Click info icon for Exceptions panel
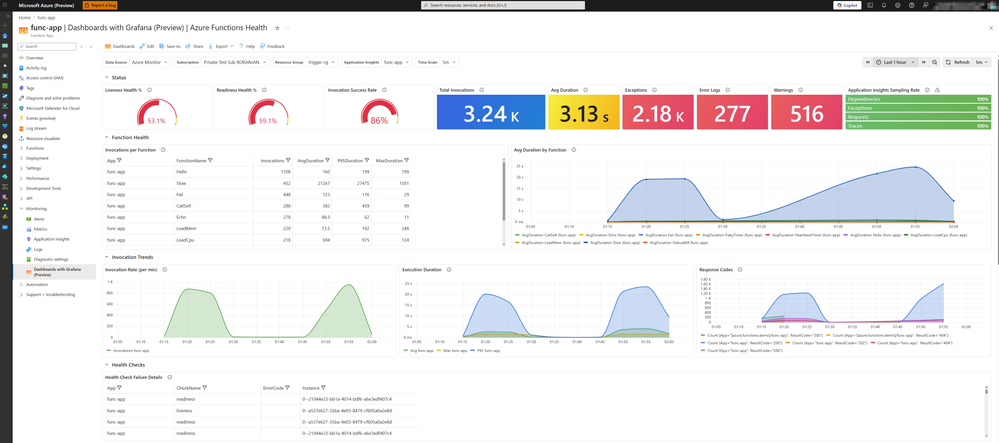 click(654, 91)
